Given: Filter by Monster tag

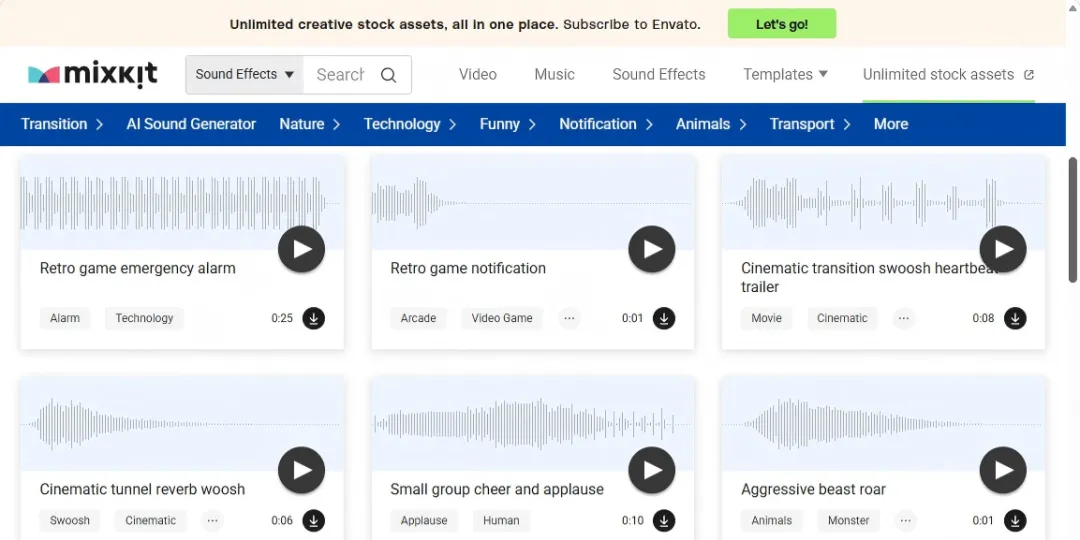Looking at the screenshot, I should click(x=849, y=521).
